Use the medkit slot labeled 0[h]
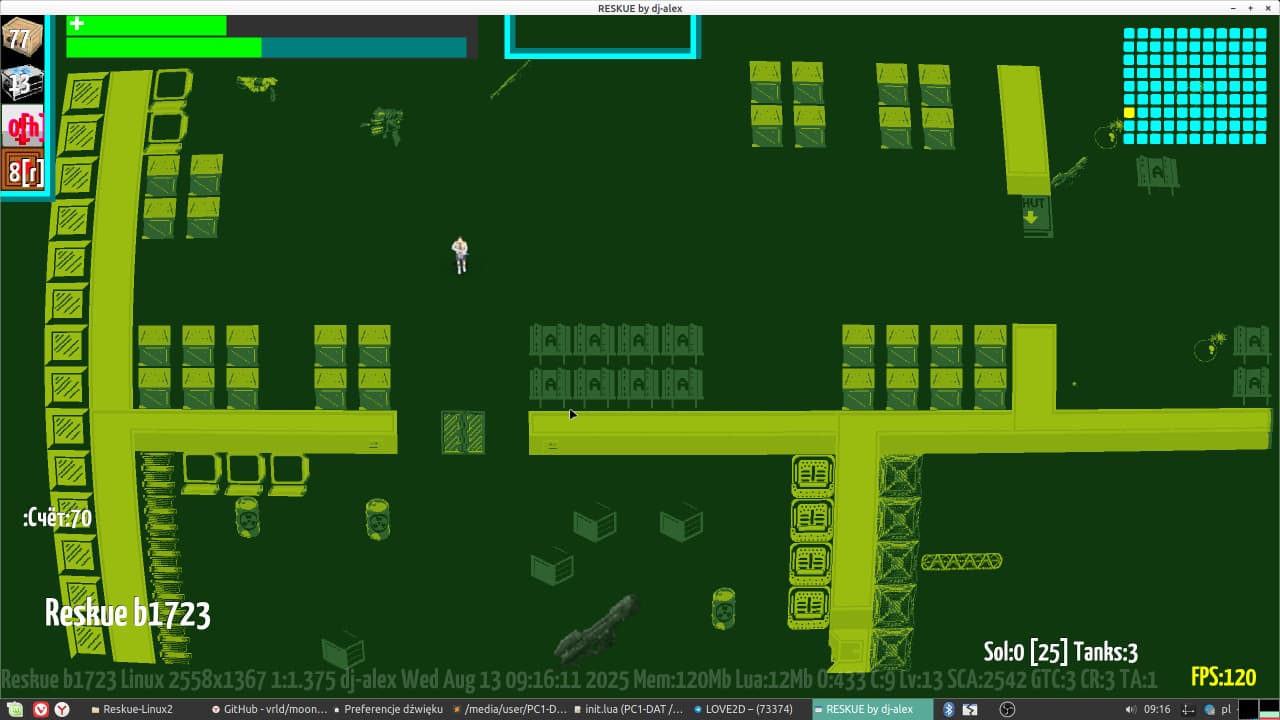The image size is (1280, 720). 22,127
